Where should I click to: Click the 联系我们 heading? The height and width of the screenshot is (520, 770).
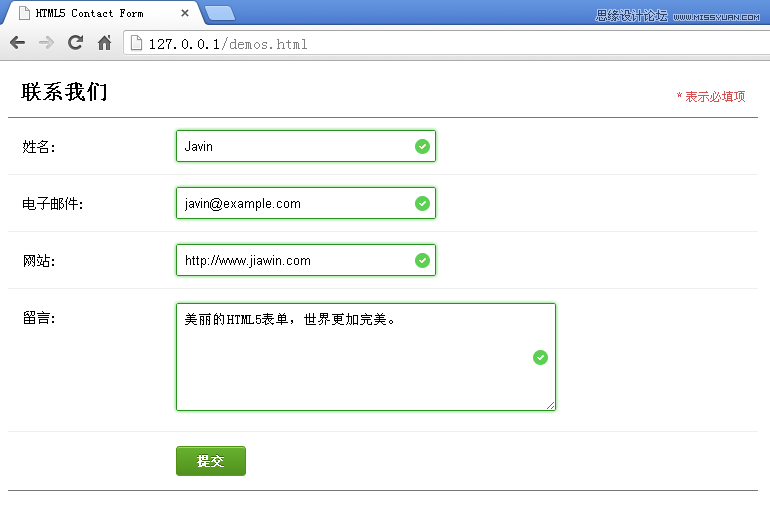(64, 92)
